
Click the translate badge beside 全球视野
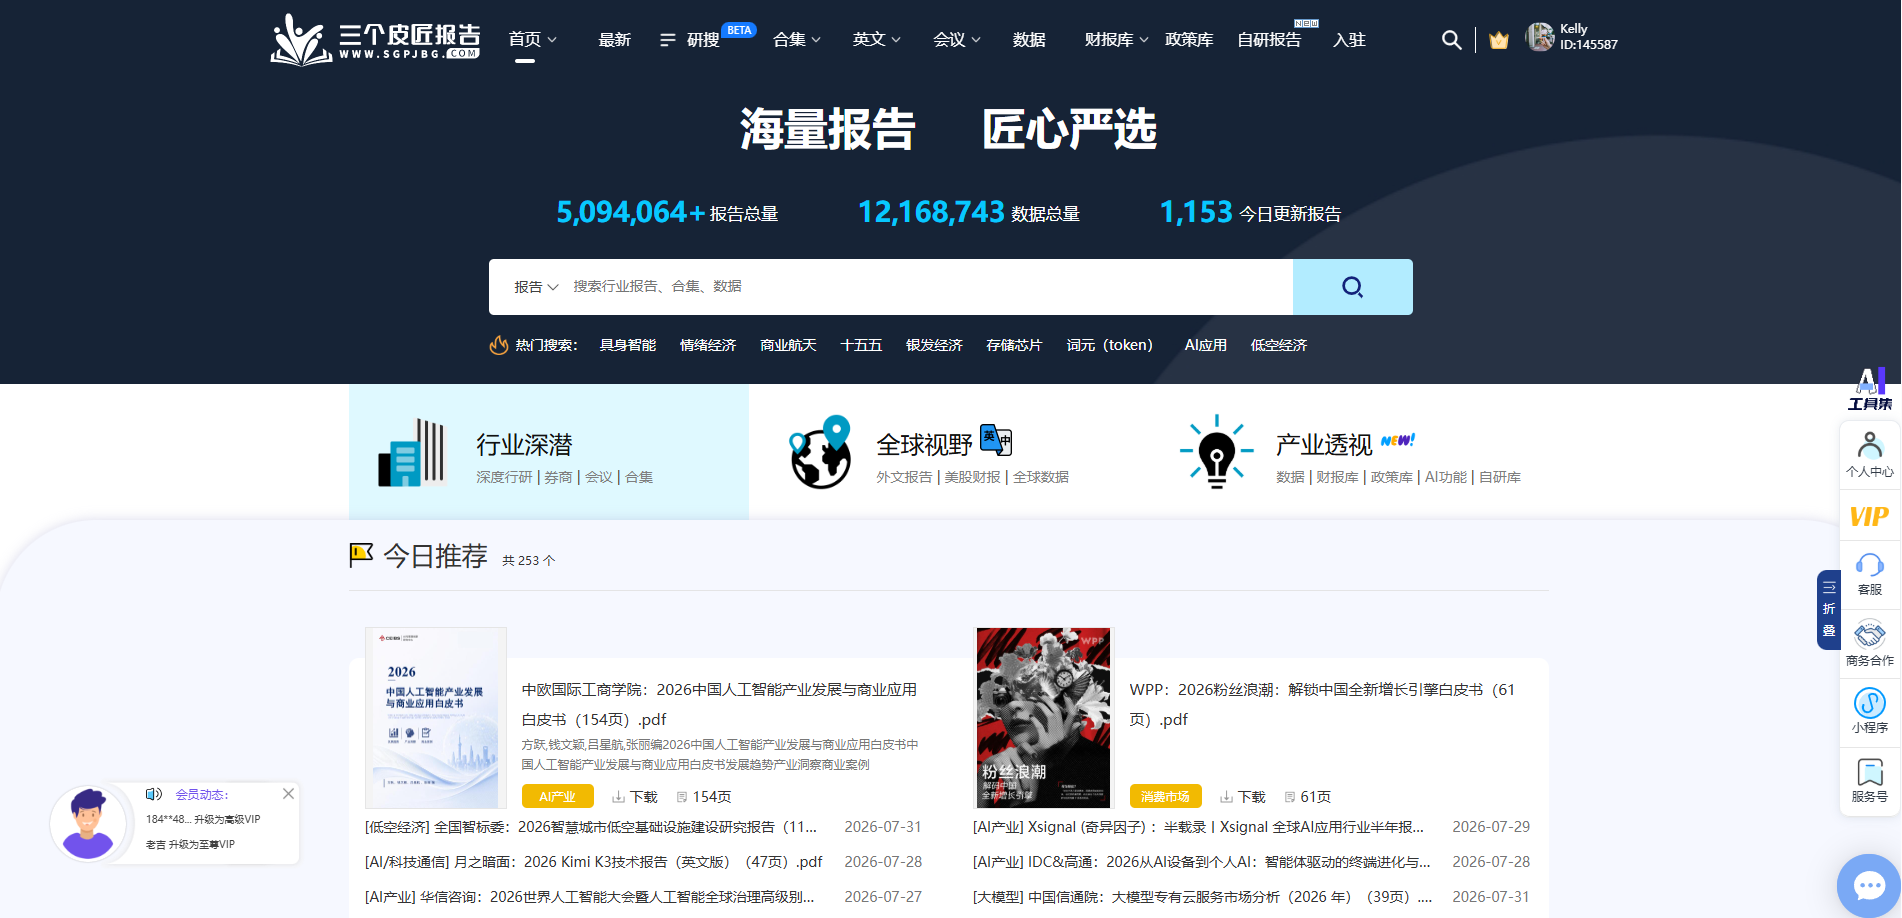click(996, 439)
